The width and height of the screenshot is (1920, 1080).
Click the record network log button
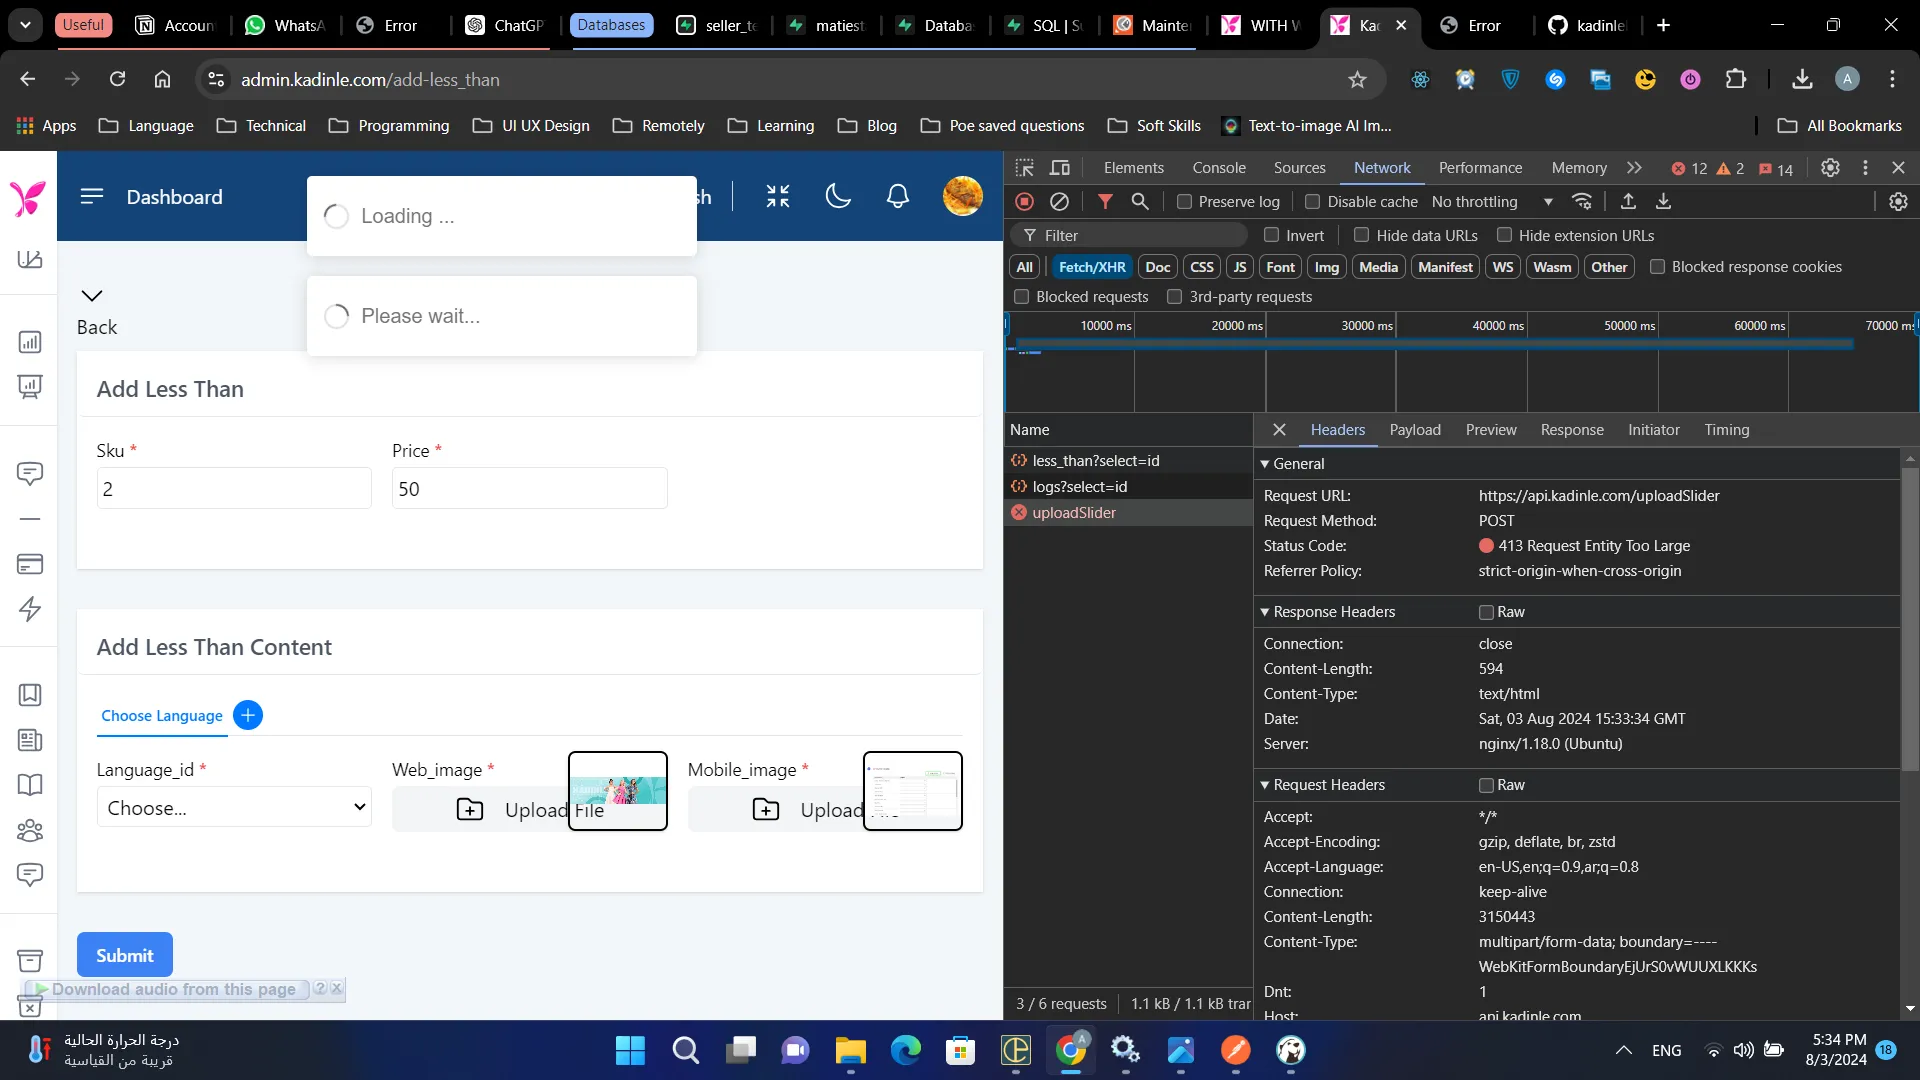[x=1024, y=202]
